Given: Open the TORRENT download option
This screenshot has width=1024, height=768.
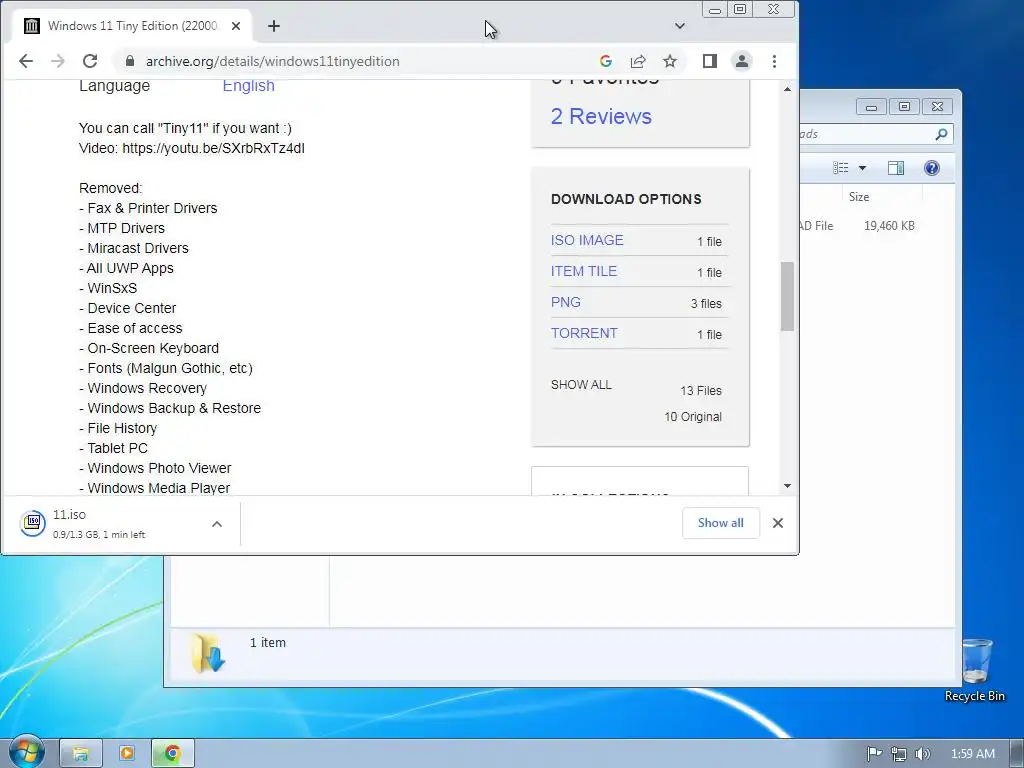Looking at the screenshot, I should 584,333.
